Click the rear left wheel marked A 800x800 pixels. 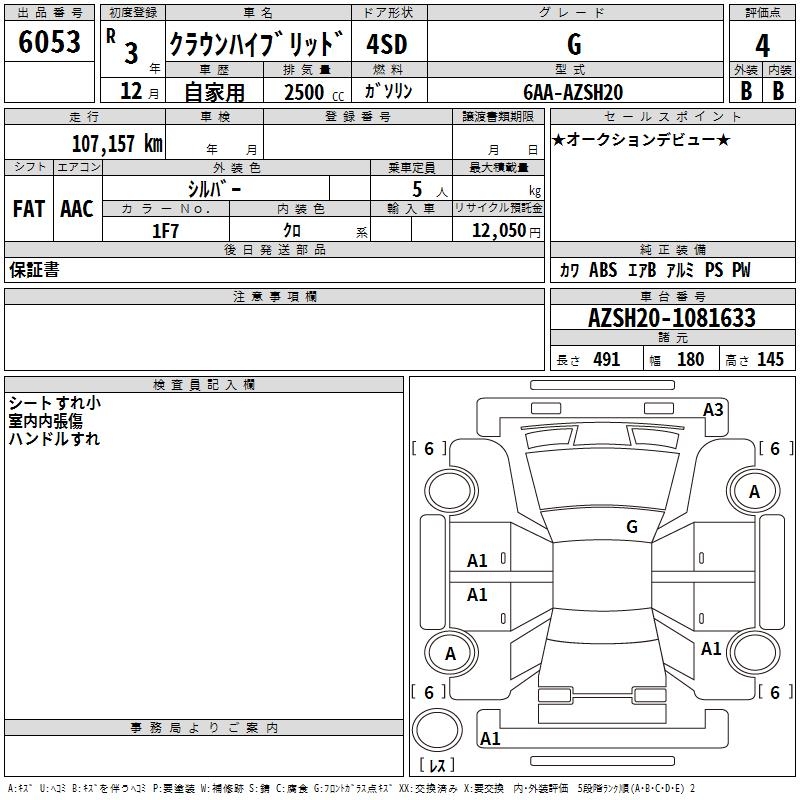(451, 653)
